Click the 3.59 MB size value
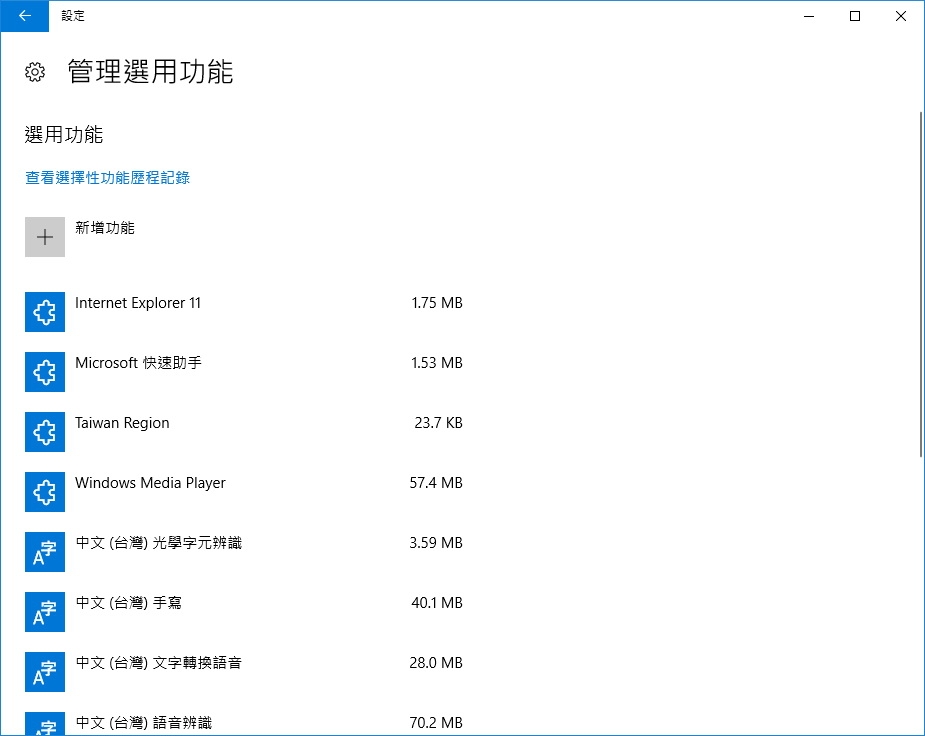Viewport: 925px width, 736px height. [436, 543]
